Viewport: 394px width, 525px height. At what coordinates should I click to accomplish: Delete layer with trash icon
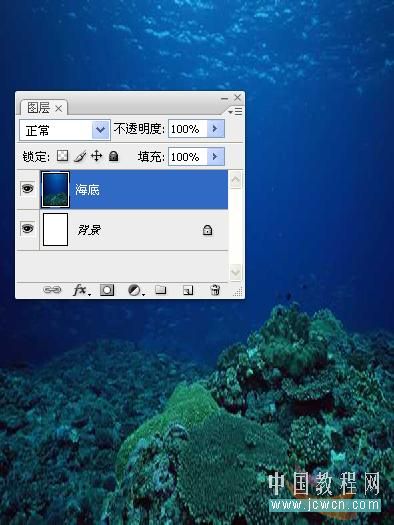pos(215,290)
